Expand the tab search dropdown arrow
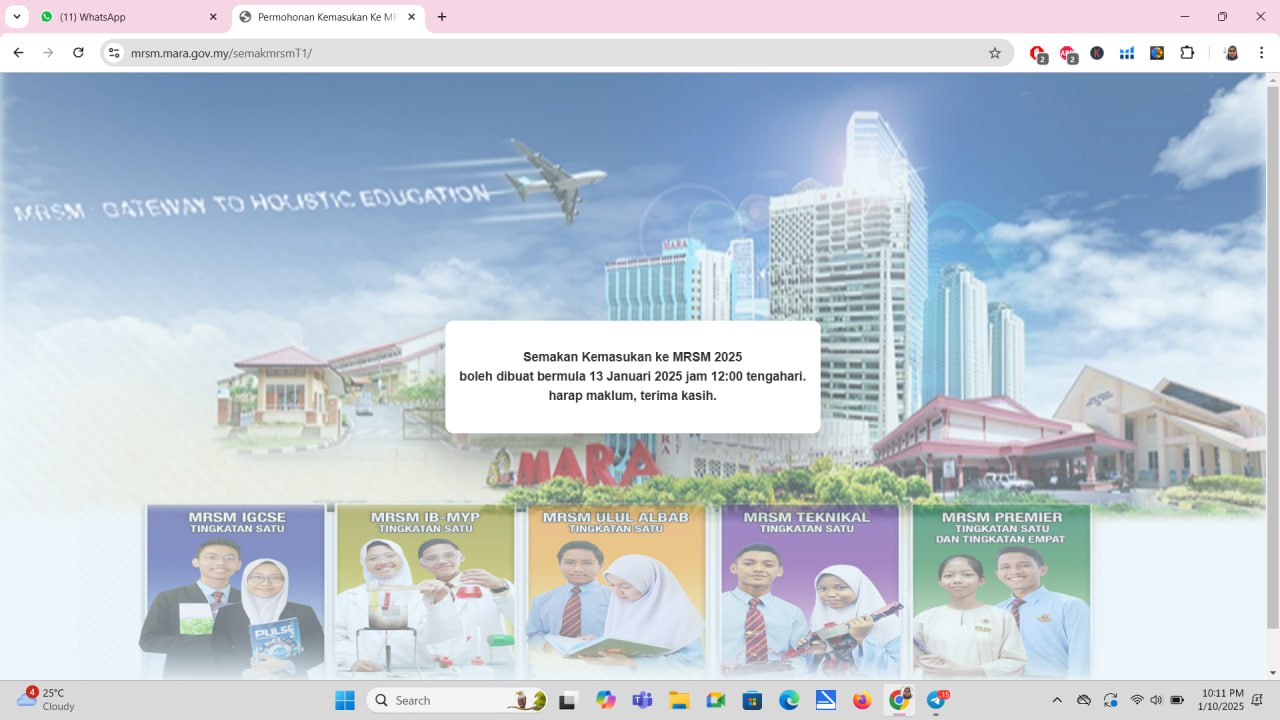This screenshot has width=1280, height=720. [x=17, y=17]
